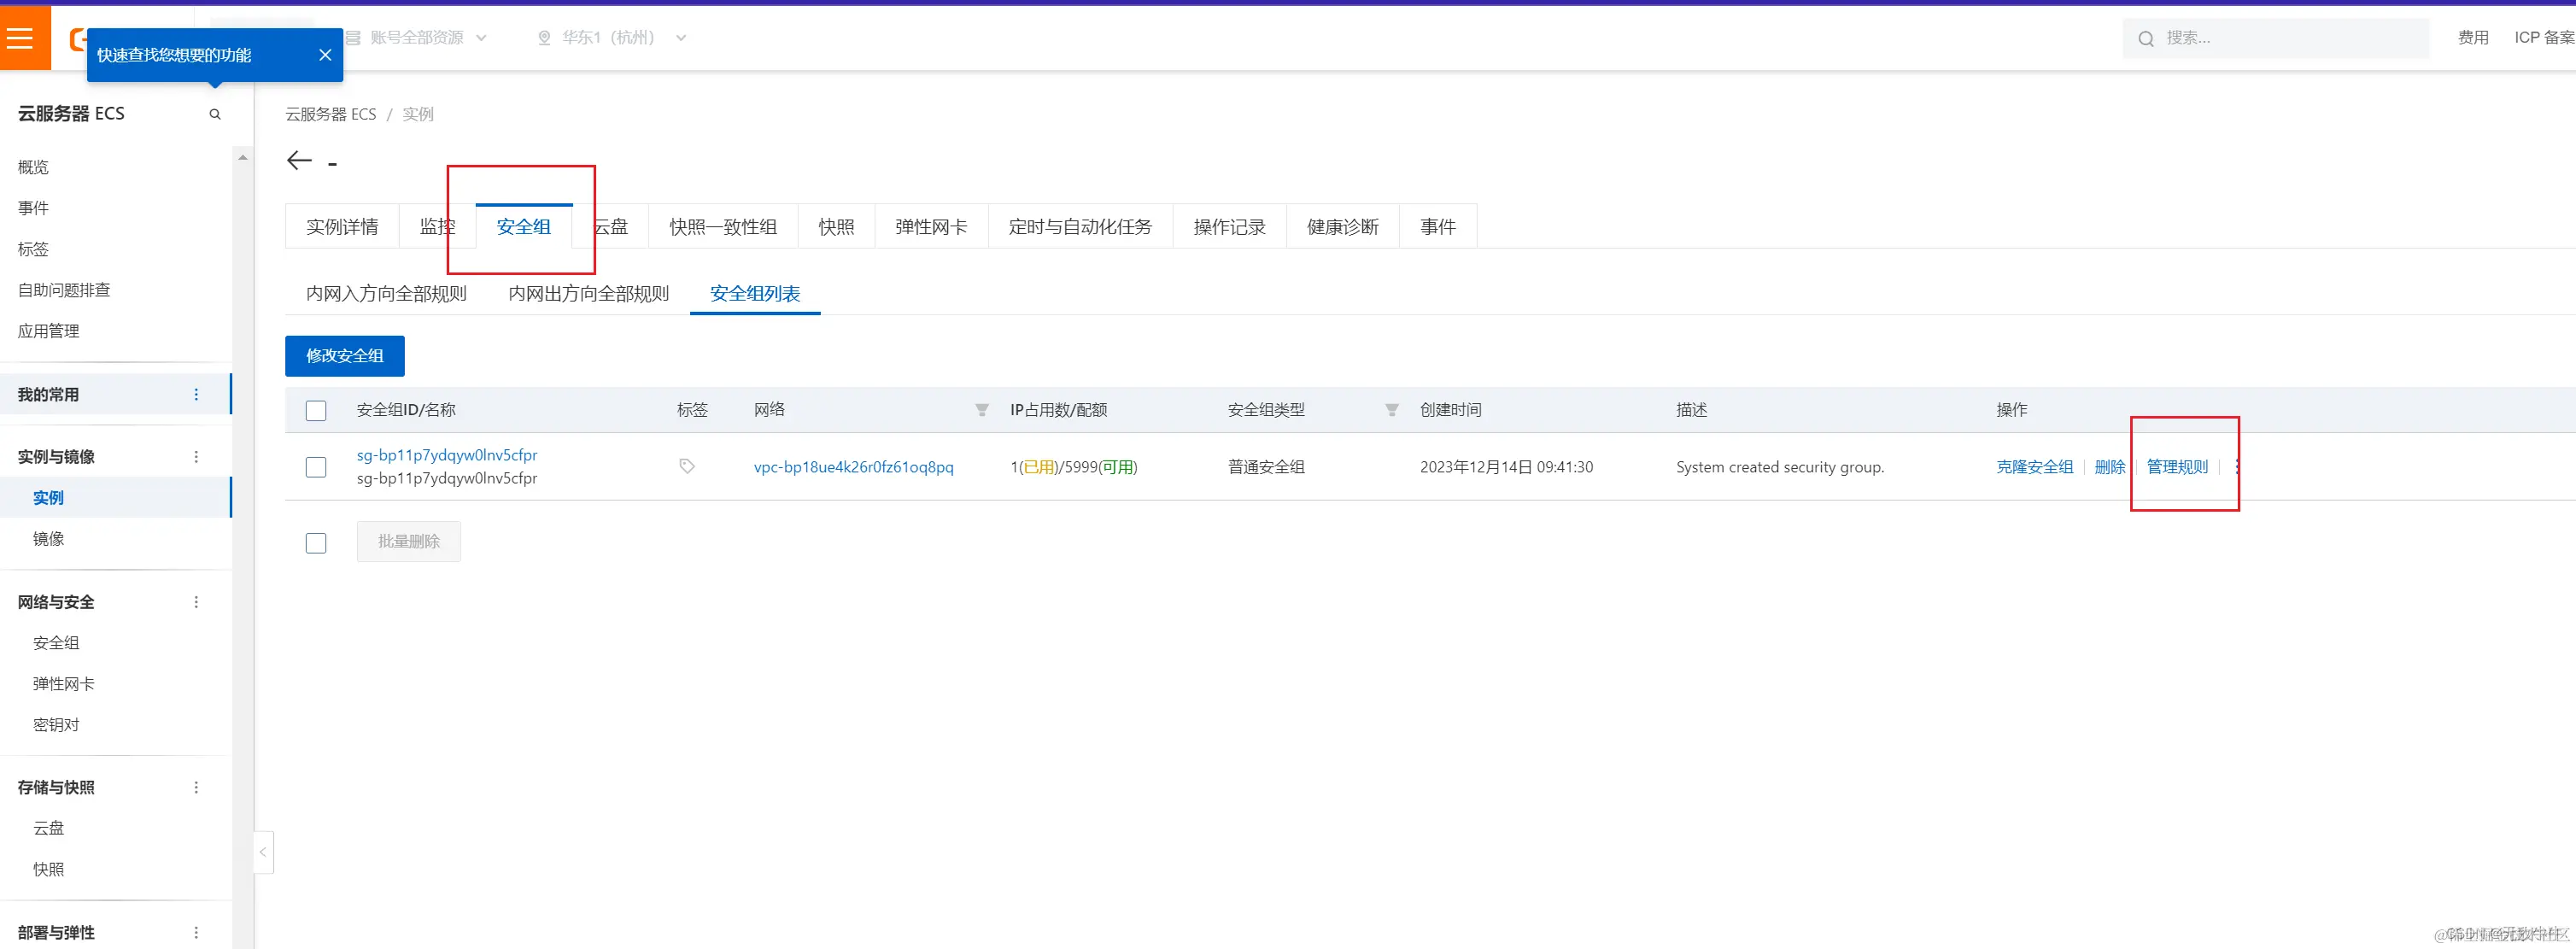
Task: Click the network column filter icon
Action: [x=982, y=410]
